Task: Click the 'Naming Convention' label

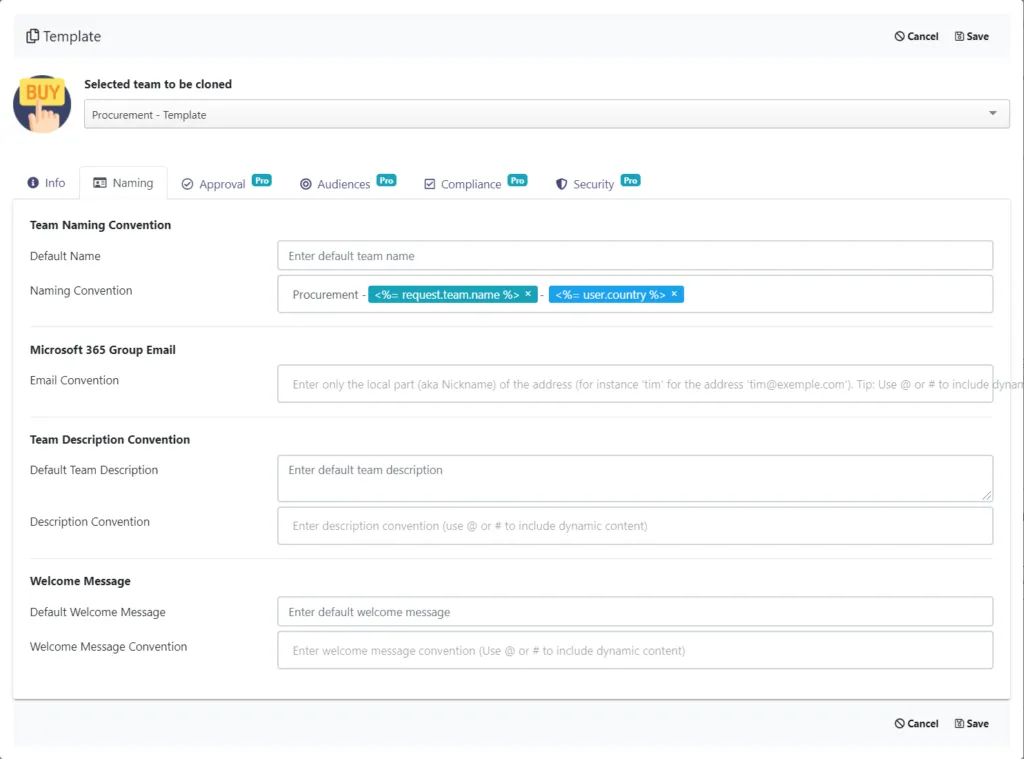Action: (81, 291)
